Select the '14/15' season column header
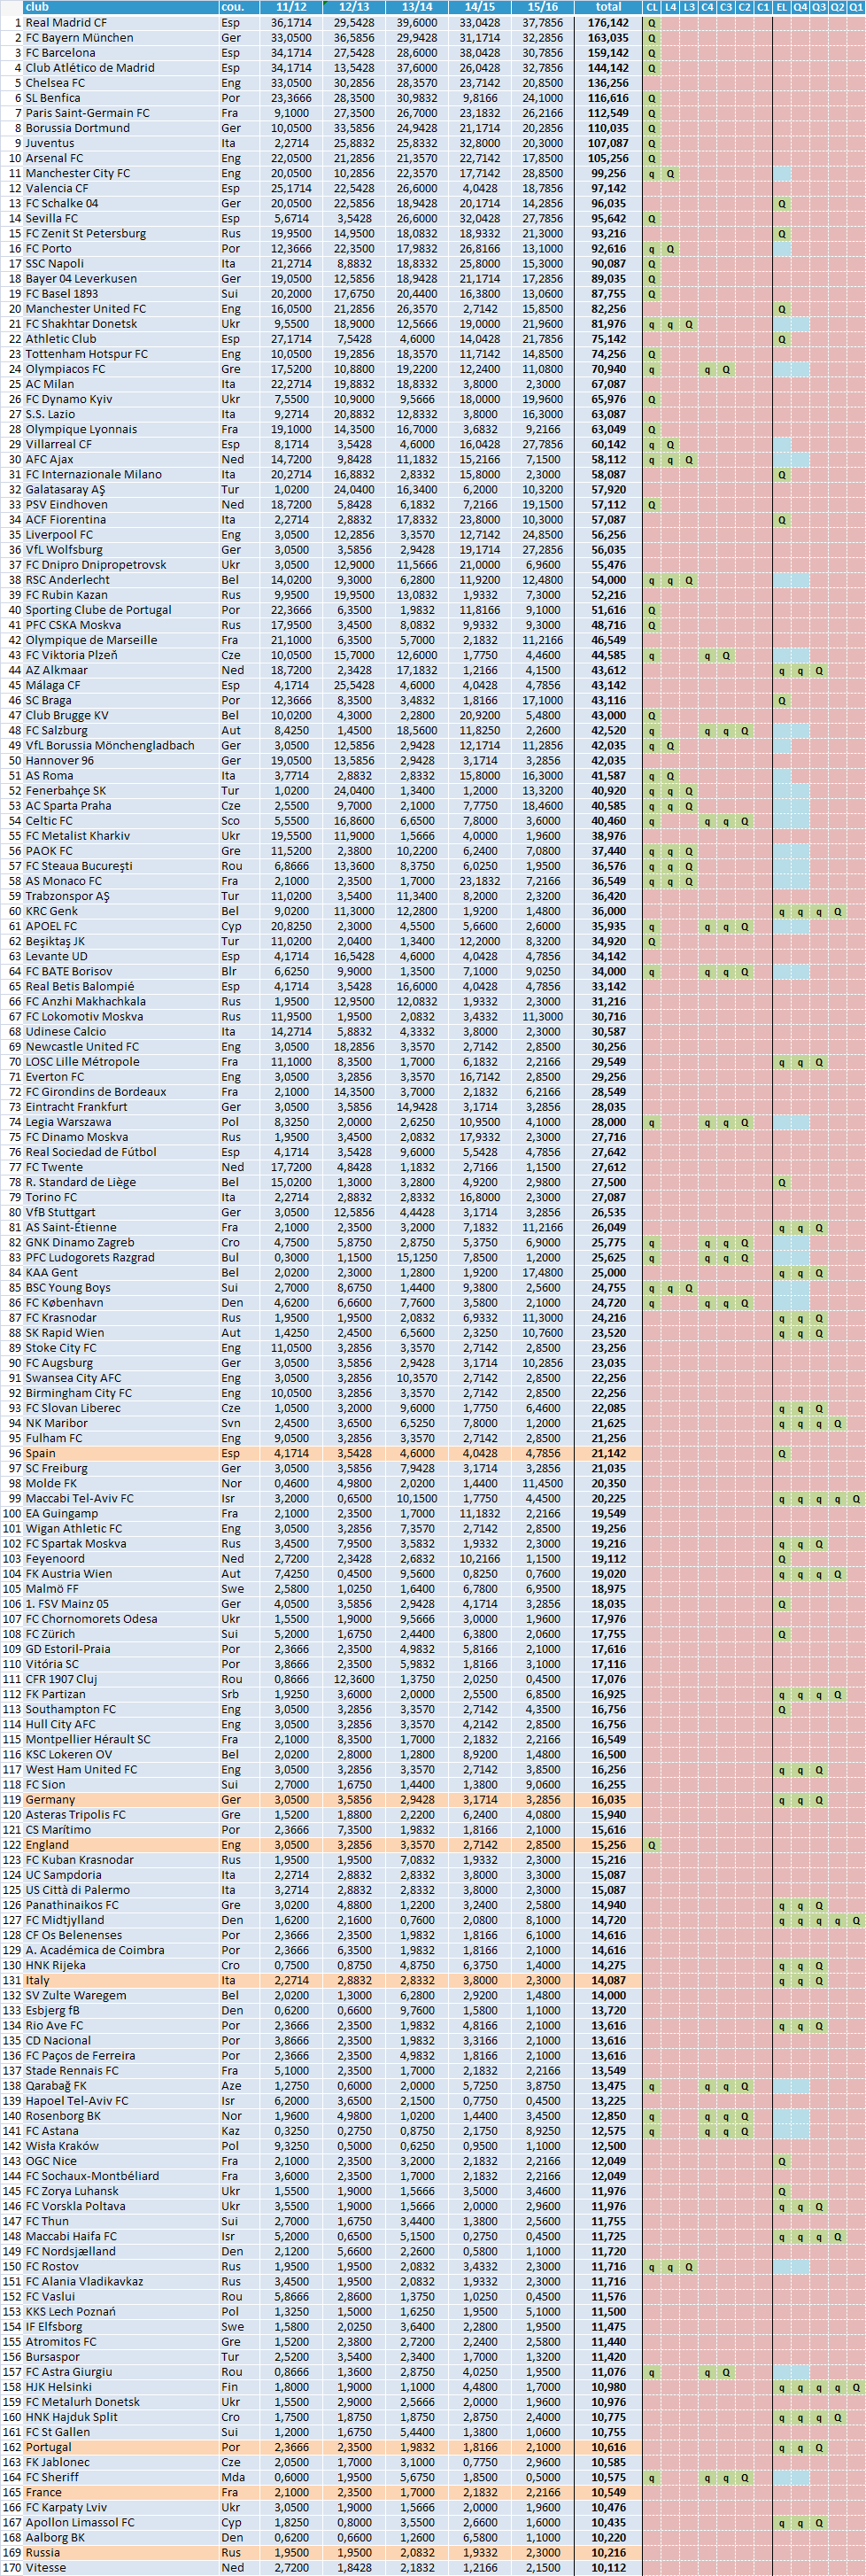The image size is (866, 2576). point(479,7)
